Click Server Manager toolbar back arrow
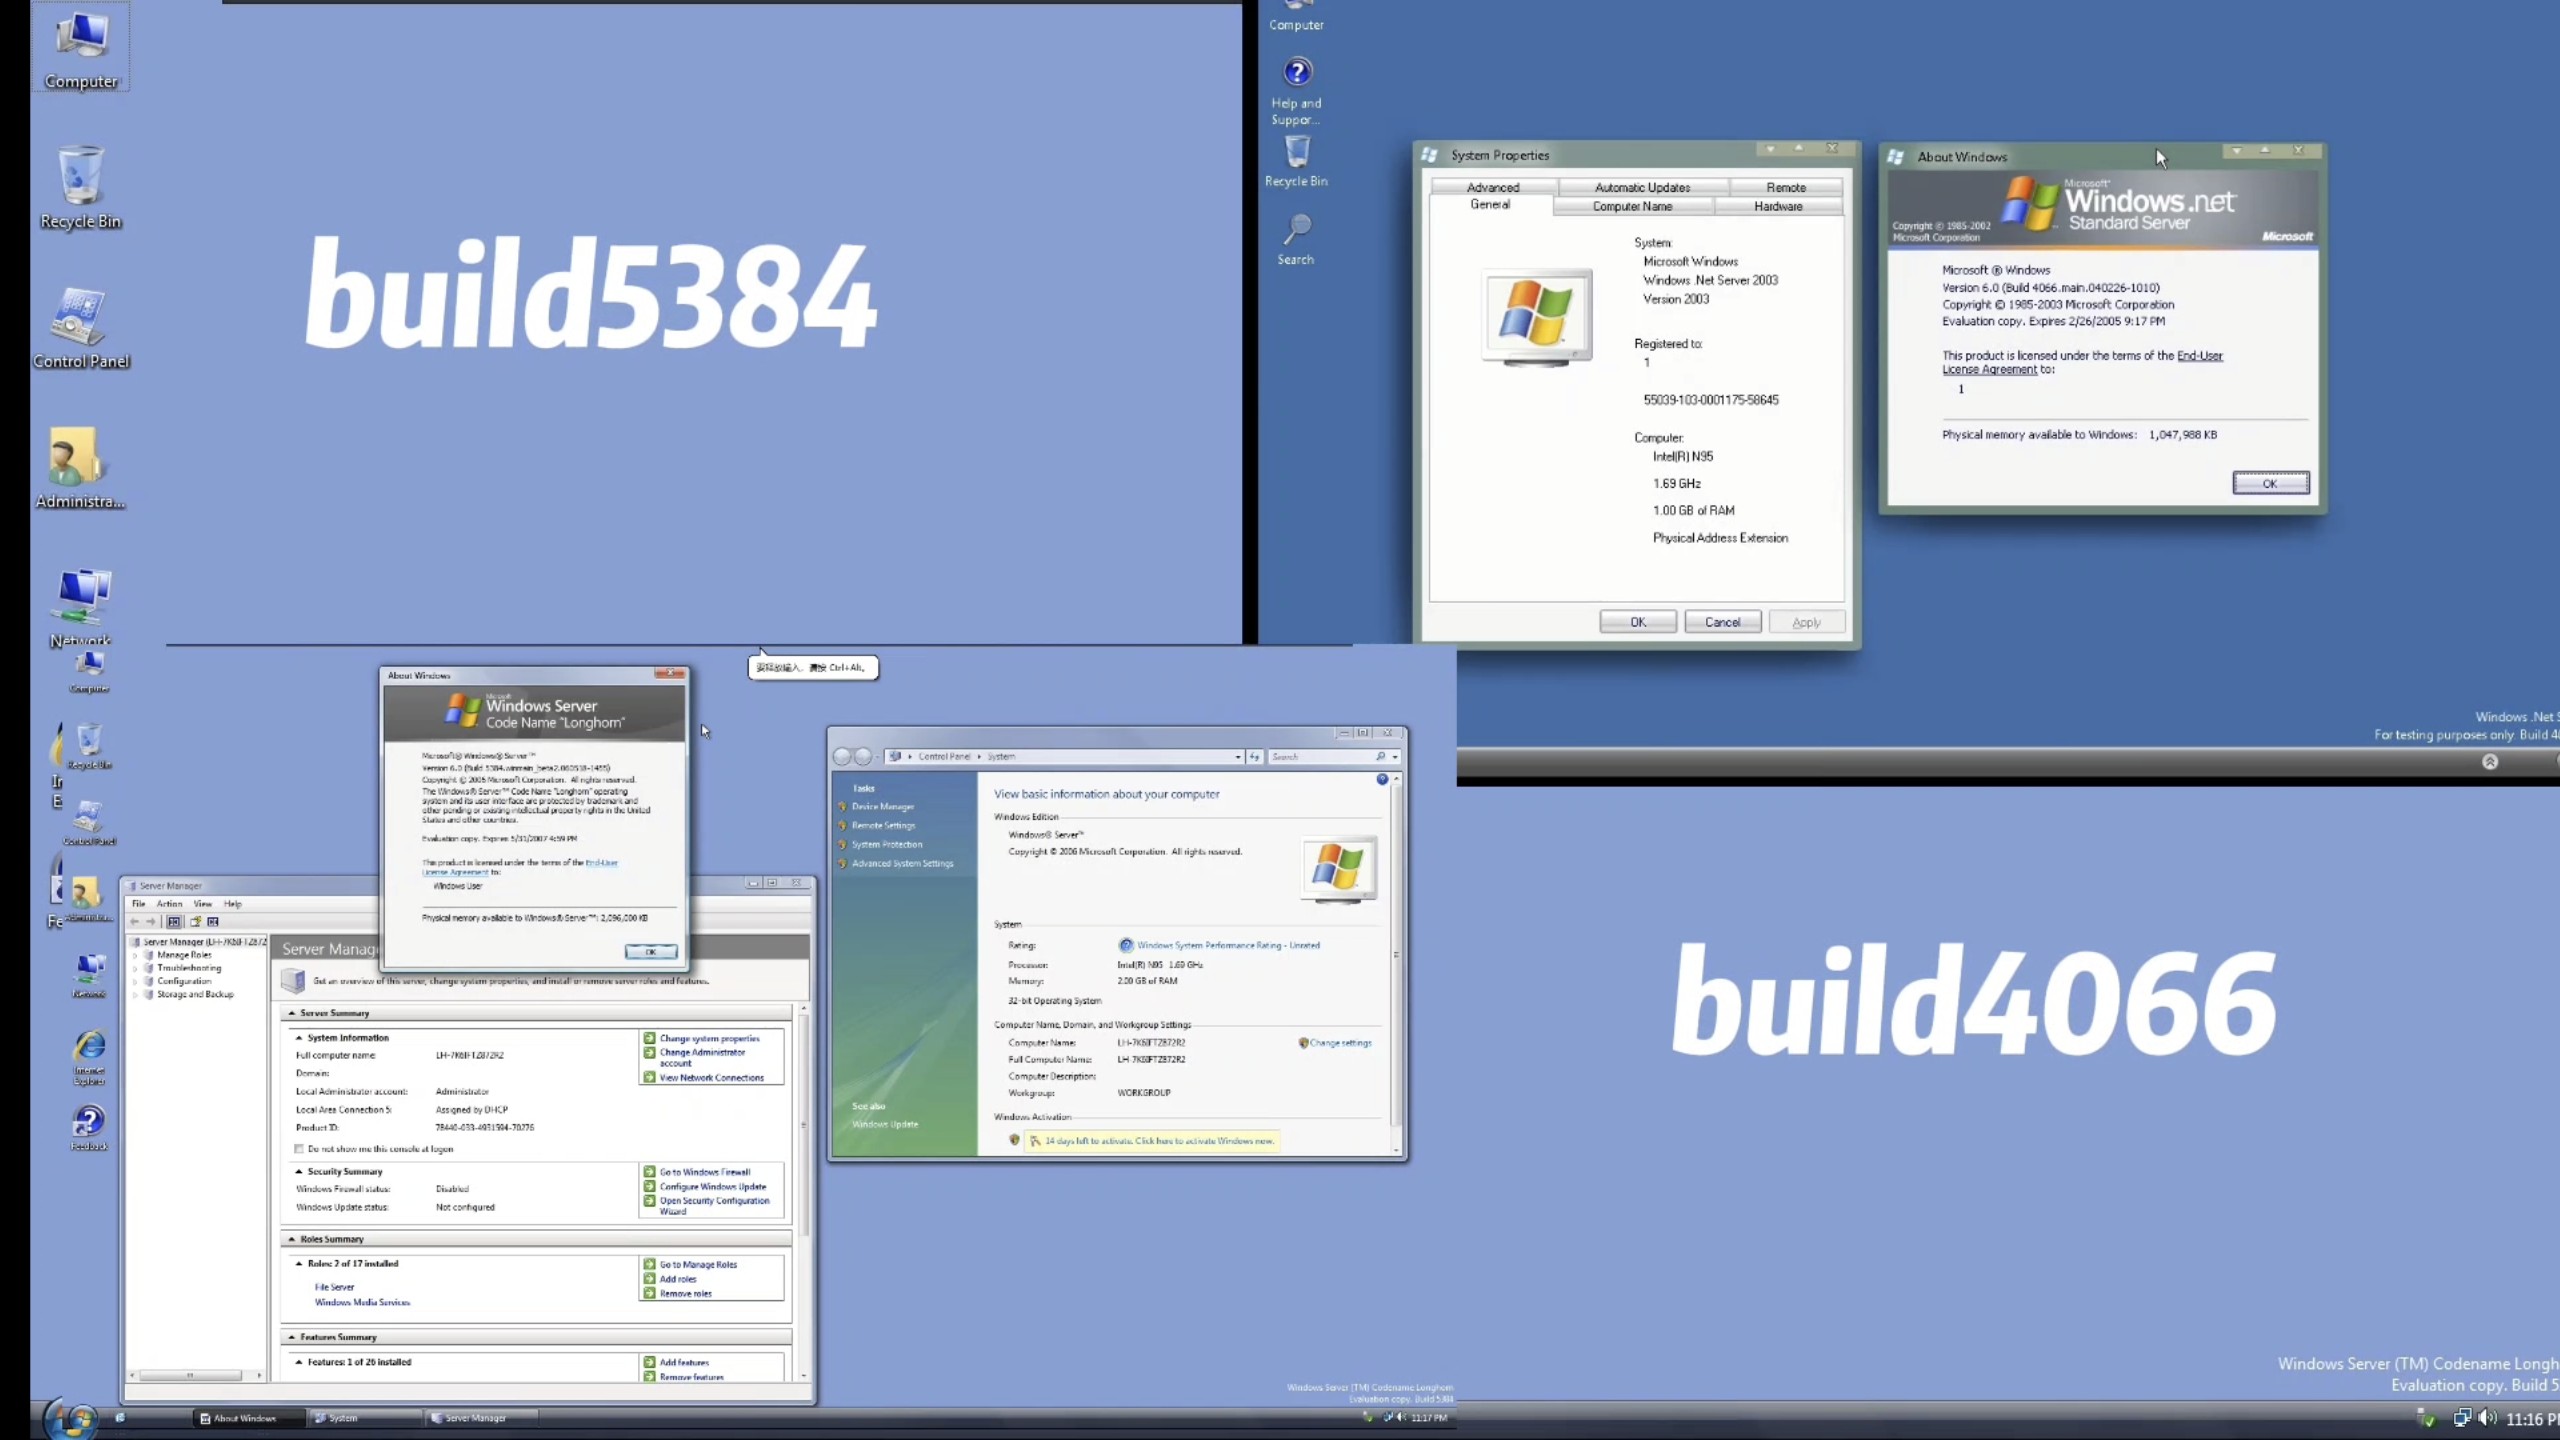This screenshot has height=1440, width=2560. pyautogui.click(x=135, y=921)
